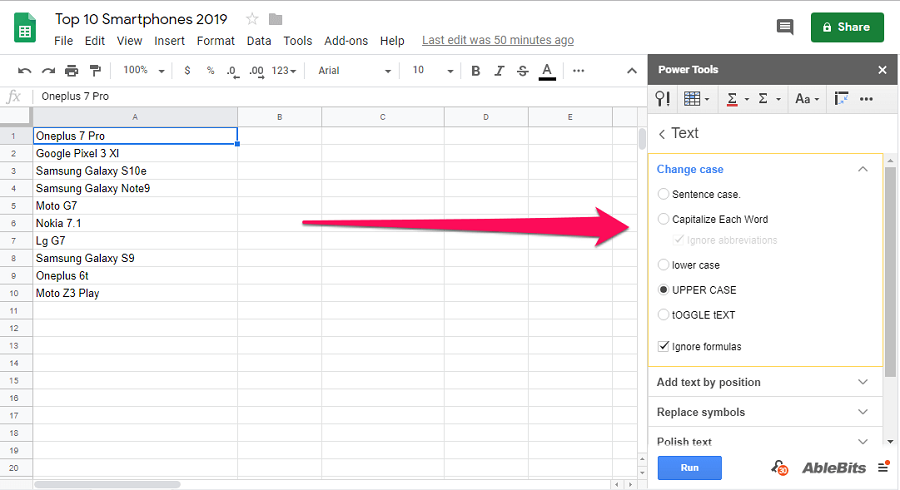The image size is (900, 490).
Task: Toggle strikethrough formatting
Action: [x=522, y=71]
